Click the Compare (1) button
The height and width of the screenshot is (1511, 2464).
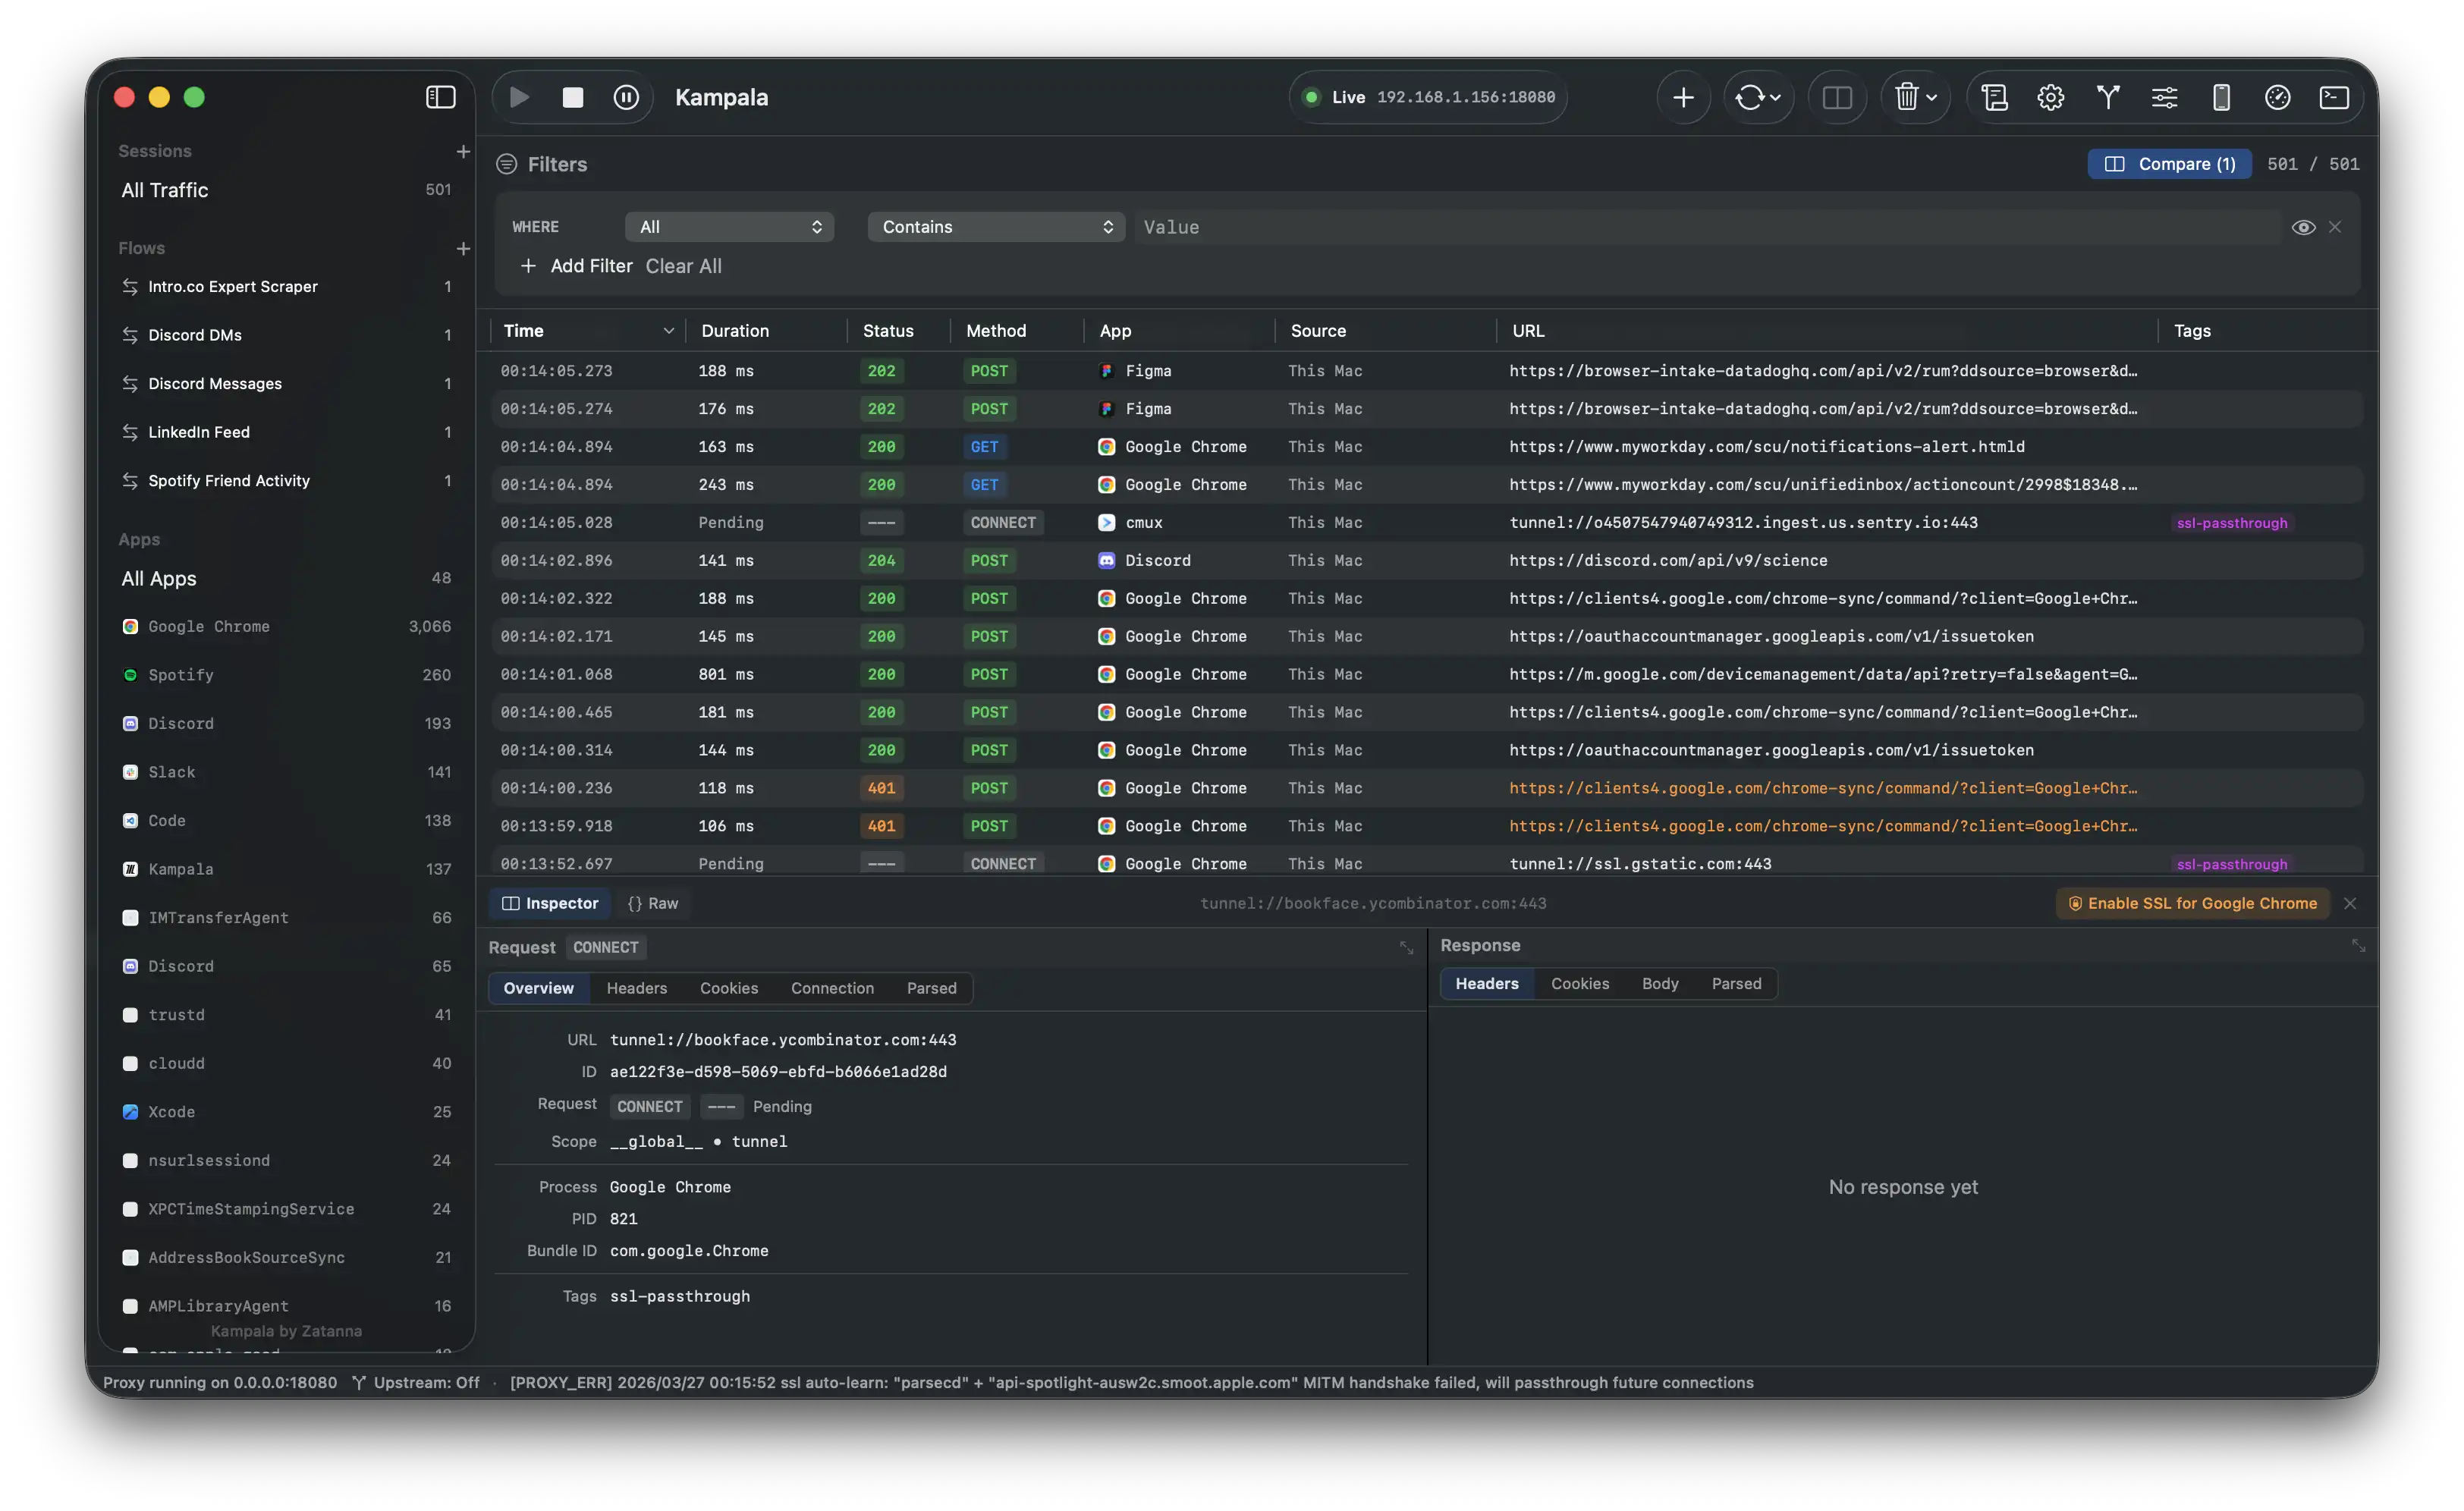point(2169,164)
